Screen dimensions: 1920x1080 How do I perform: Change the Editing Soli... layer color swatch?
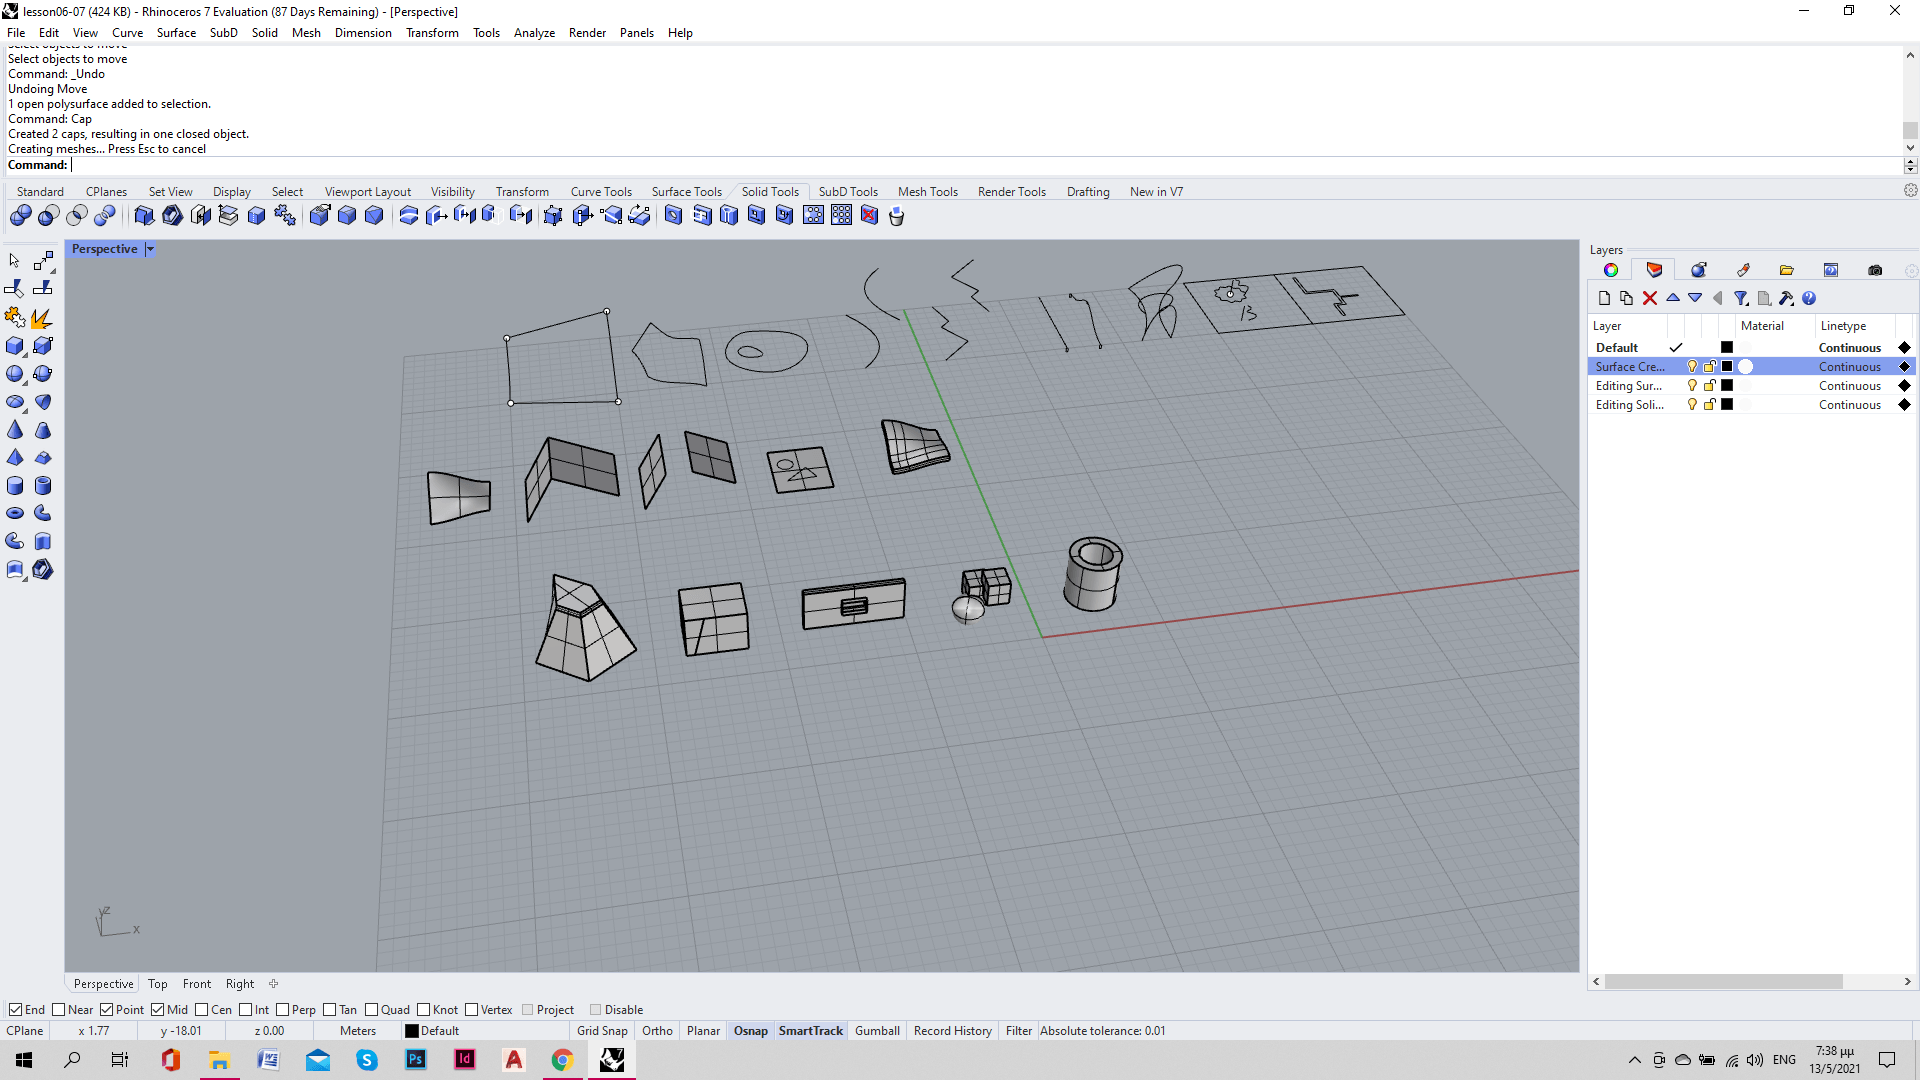(x=1727, y=405)
